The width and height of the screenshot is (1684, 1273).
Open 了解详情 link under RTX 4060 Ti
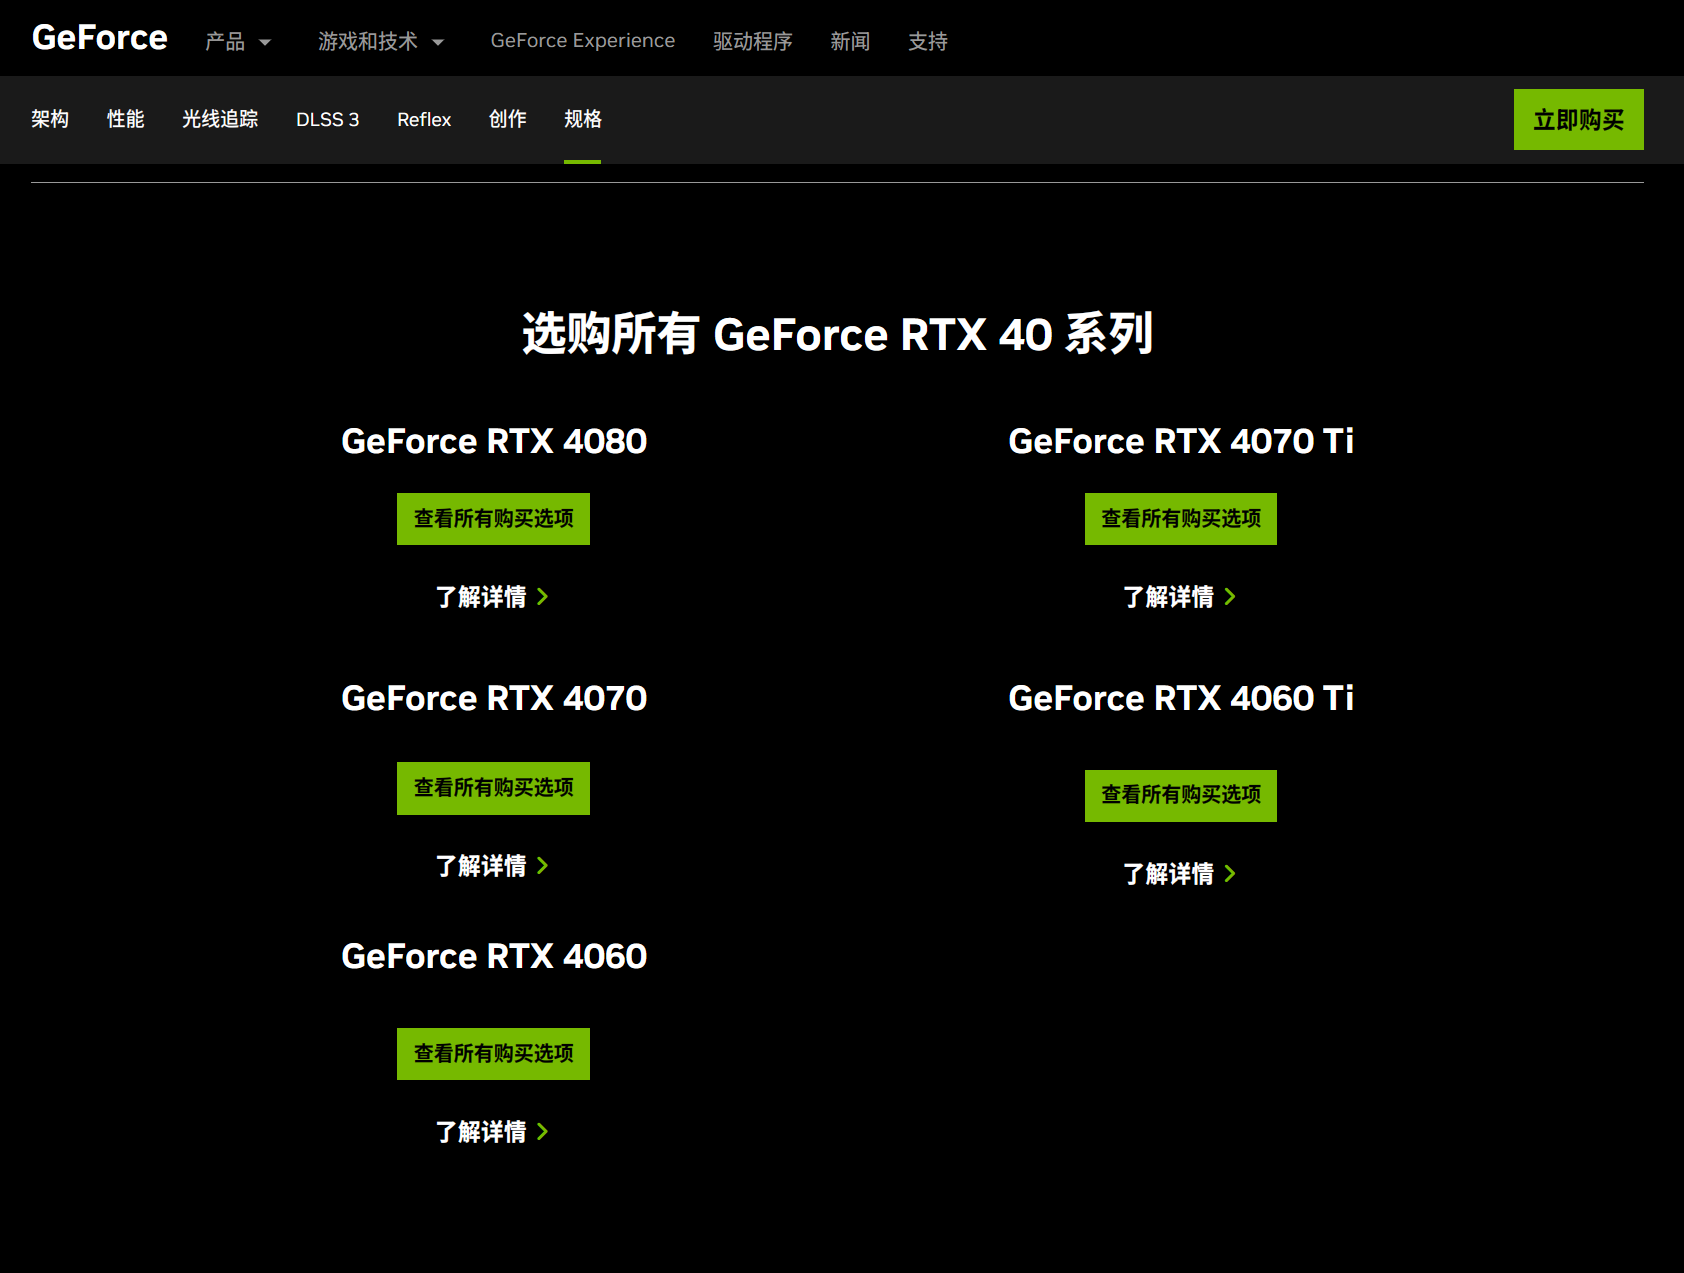(1180, 874)
